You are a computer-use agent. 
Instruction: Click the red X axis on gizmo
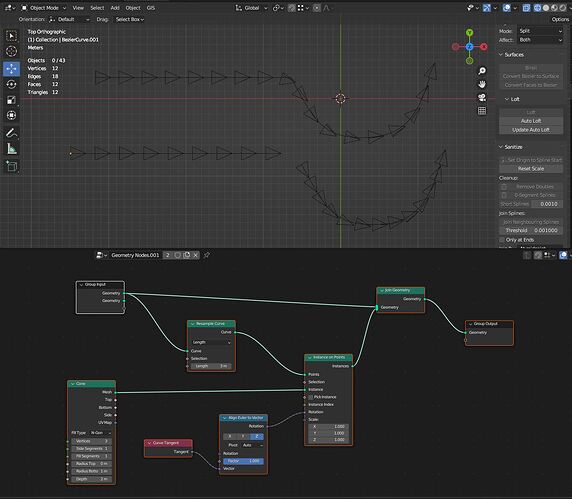pyautogui.click(x=484, y=47)
